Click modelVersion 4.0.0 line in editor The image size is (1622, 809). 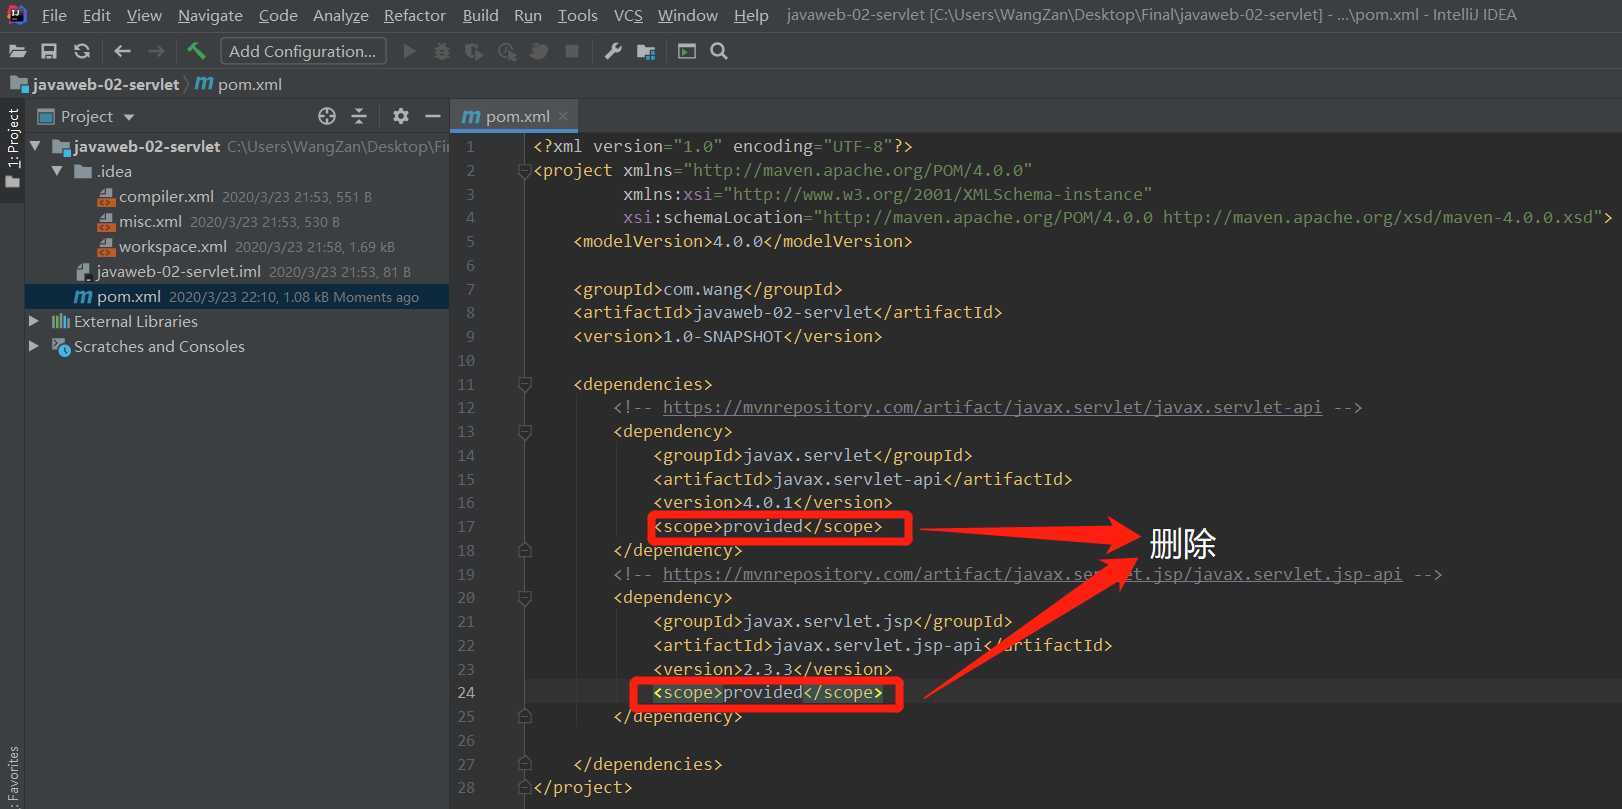click(x=743, y=241)
